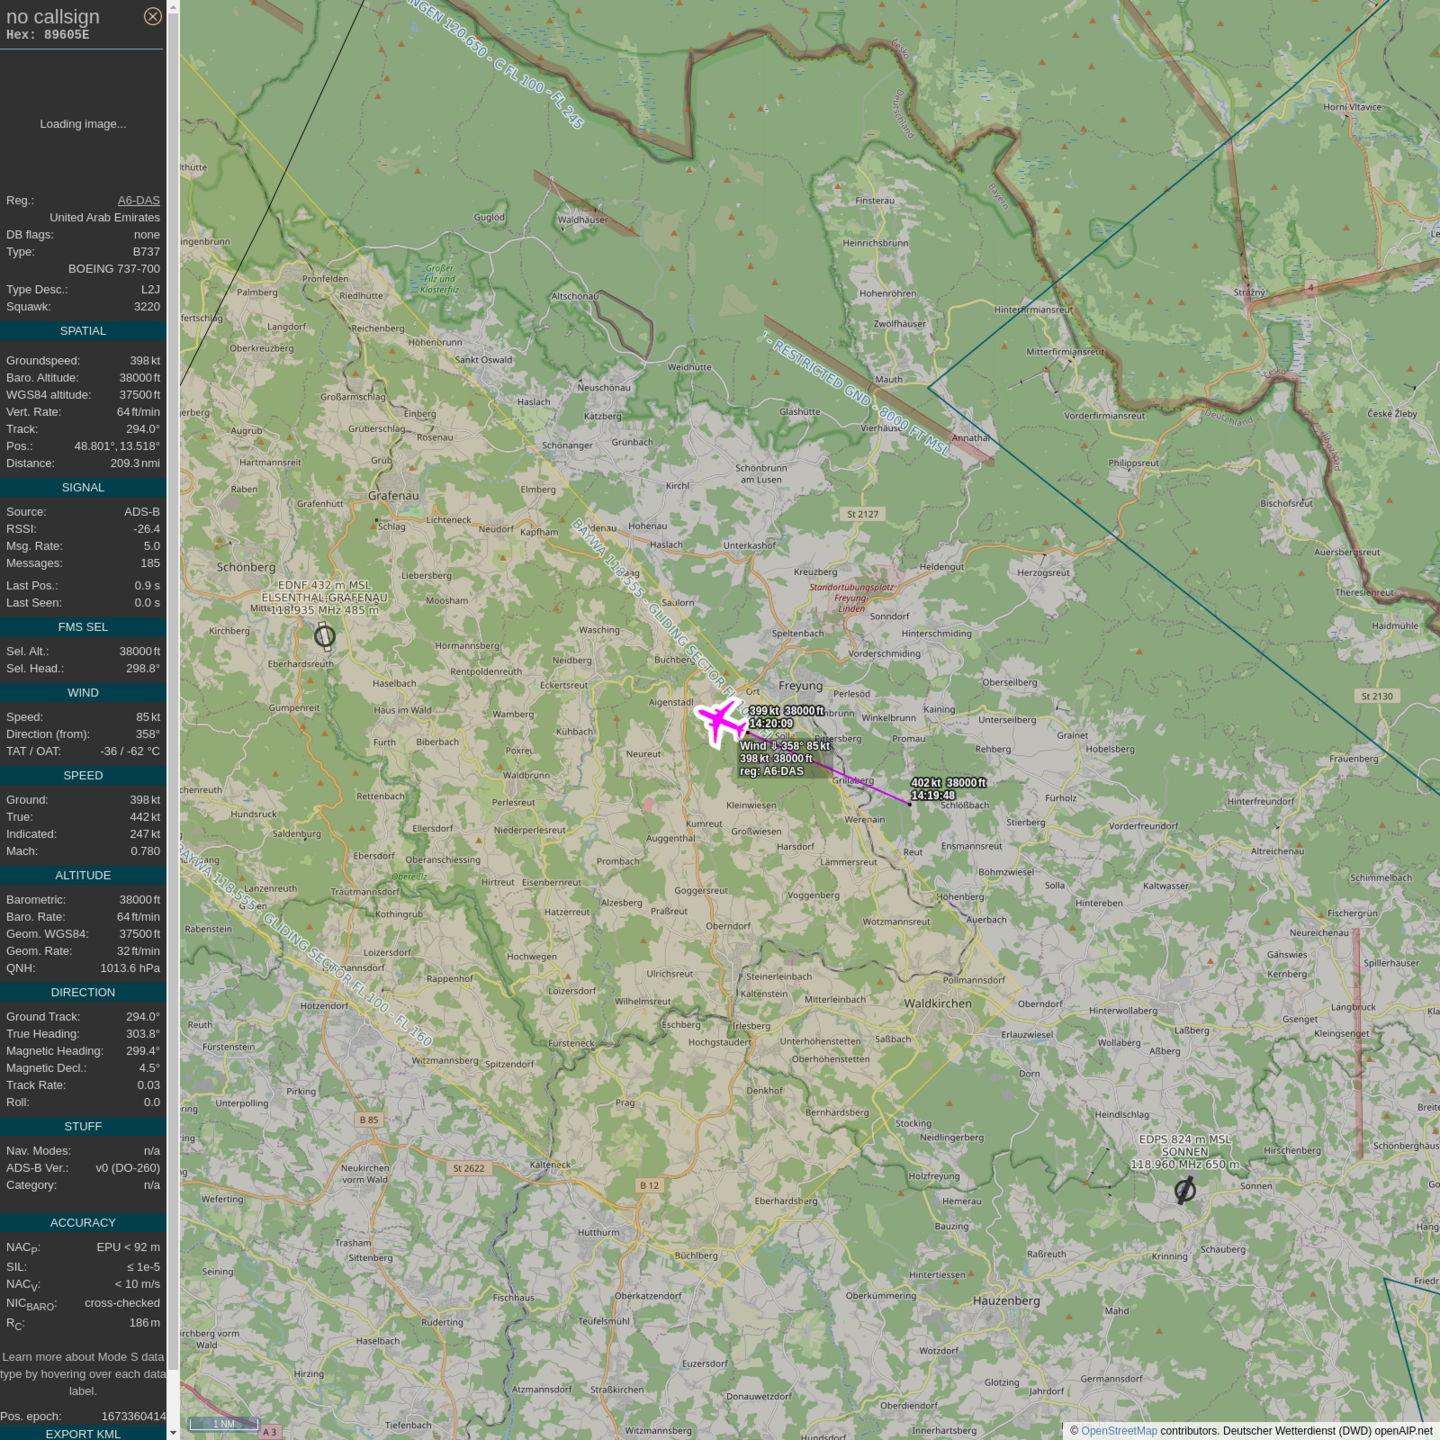
Task: Click the B 85 road shield
Action: click(369, 1120)
